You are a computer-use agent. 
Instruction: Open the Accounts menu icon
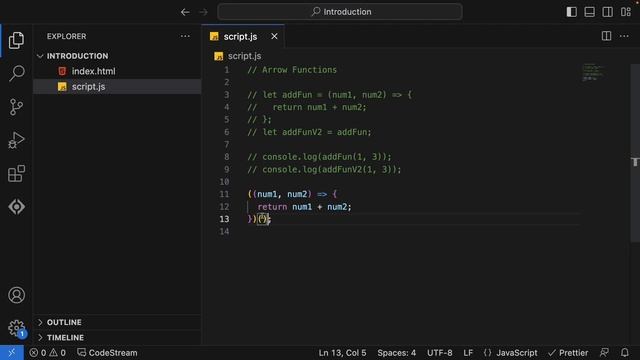[x=16, y=295]
